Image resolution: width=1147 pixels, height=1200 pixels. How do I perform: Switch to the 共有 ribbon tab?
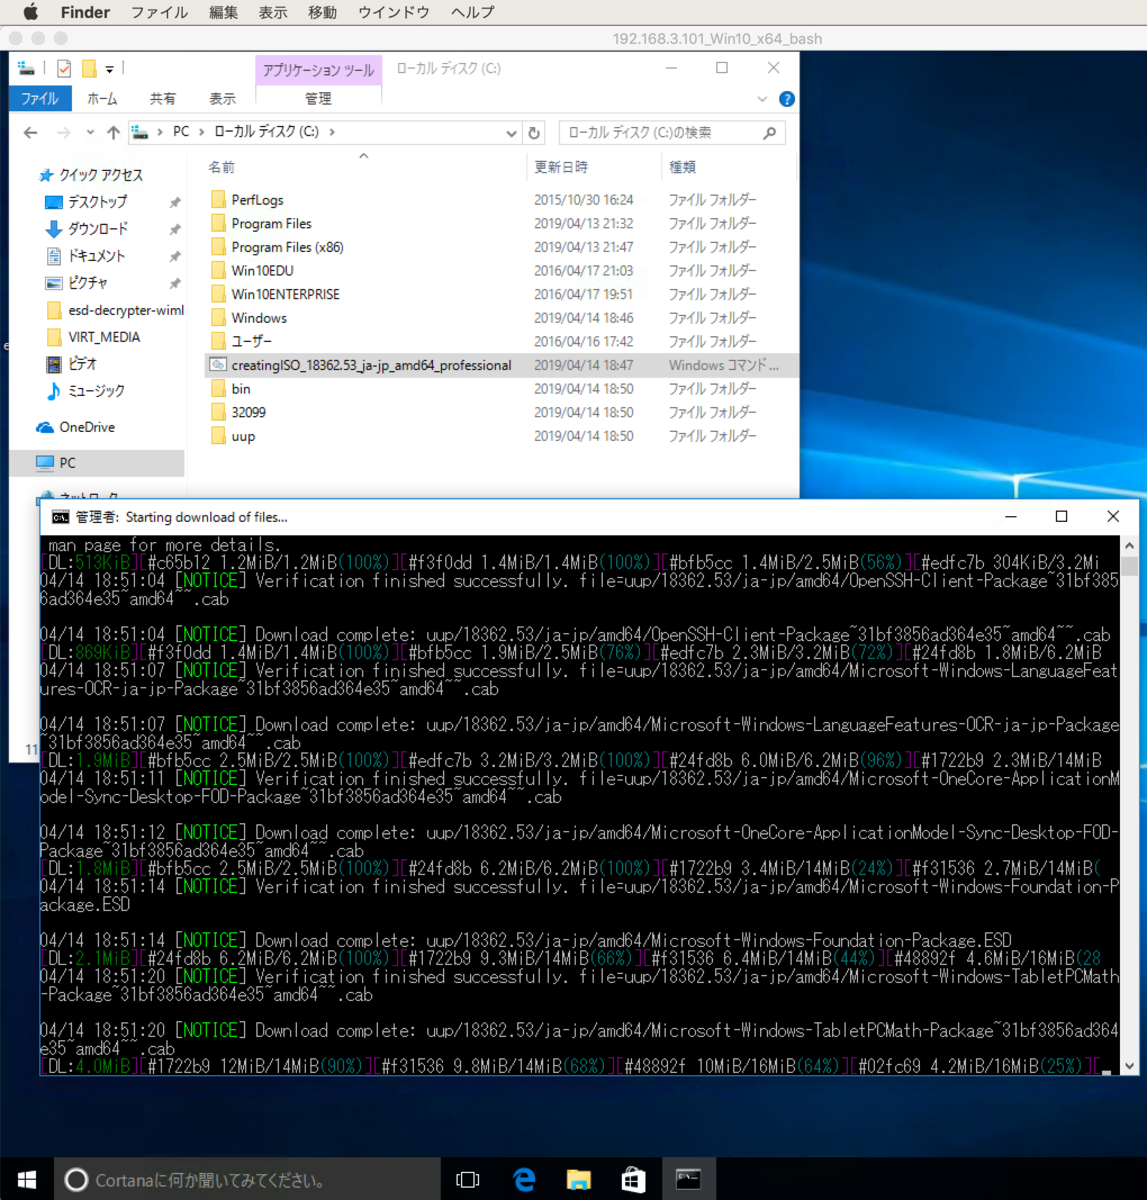(162, 99)
